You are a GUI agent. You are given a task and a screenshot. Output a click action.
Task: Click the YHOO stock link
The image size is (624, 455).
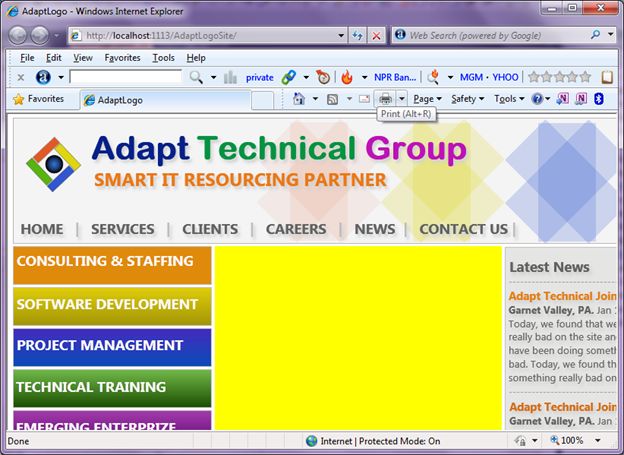[x=505, y=77]
